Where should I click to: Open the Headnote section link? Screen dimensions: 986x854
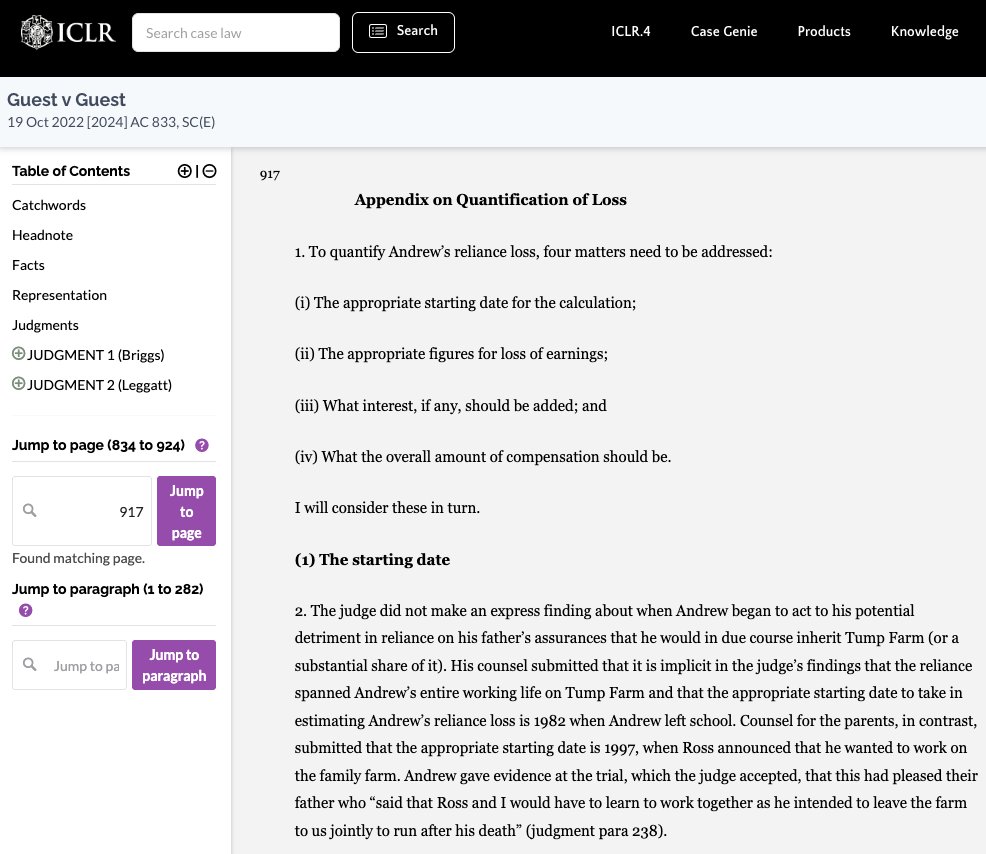(42, 234)
